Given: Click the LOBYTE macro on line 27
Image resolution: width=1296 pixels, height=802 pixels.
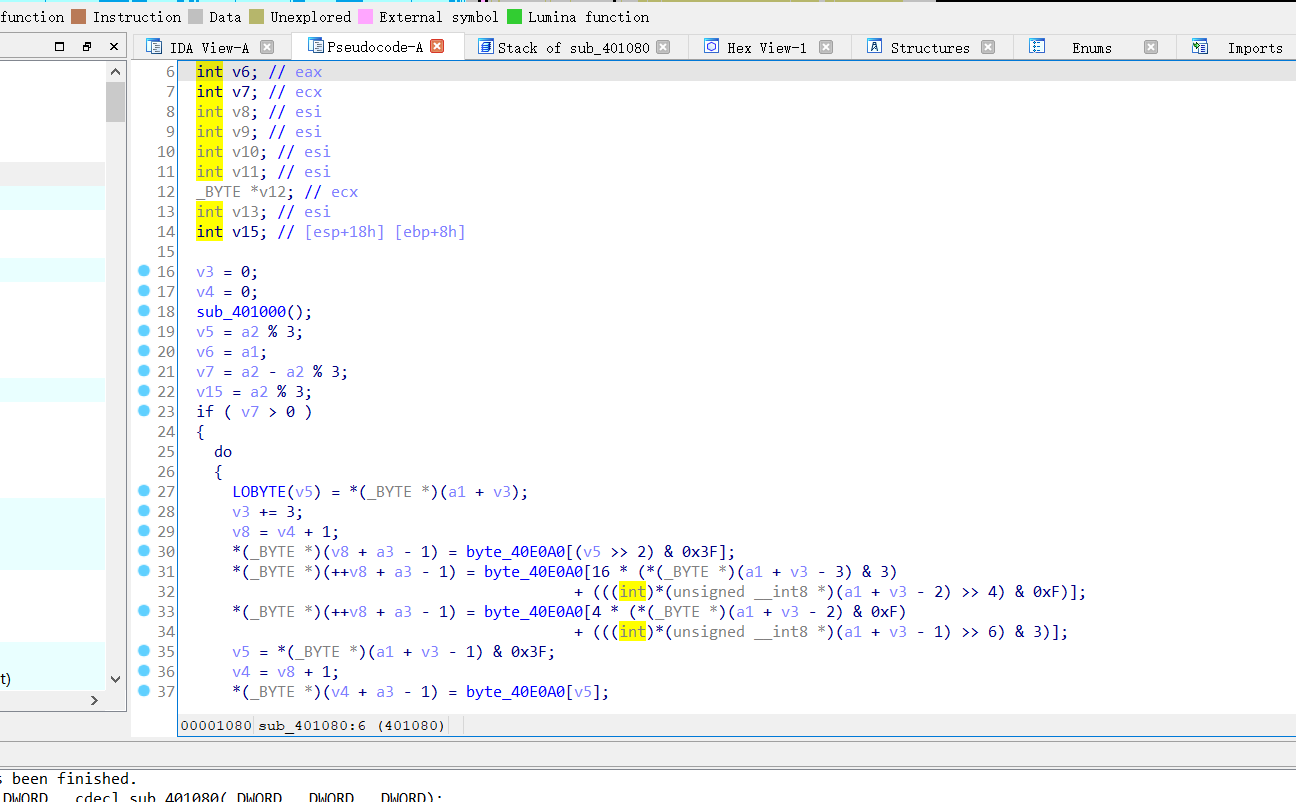Looking at the screenshot, I should click(260, 491).
